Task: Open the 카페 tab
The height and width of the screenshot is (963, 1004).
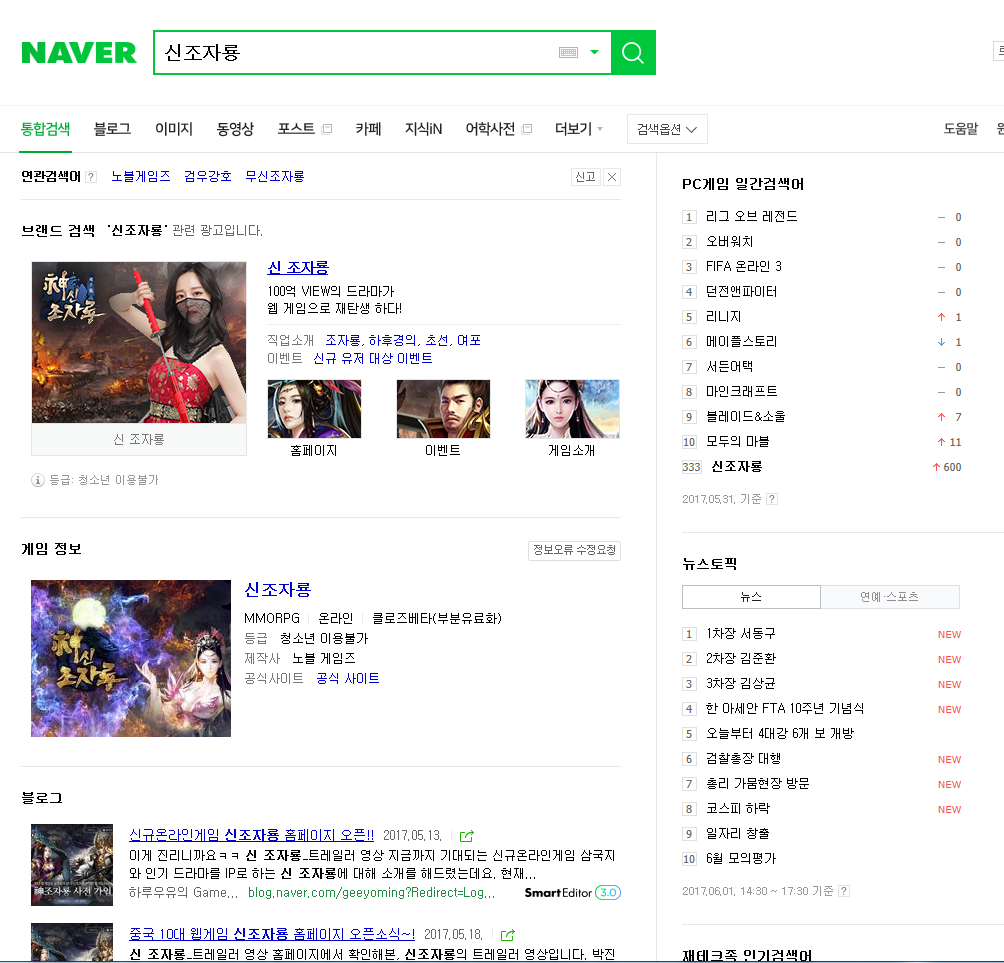Action: [x=368, y=129]
